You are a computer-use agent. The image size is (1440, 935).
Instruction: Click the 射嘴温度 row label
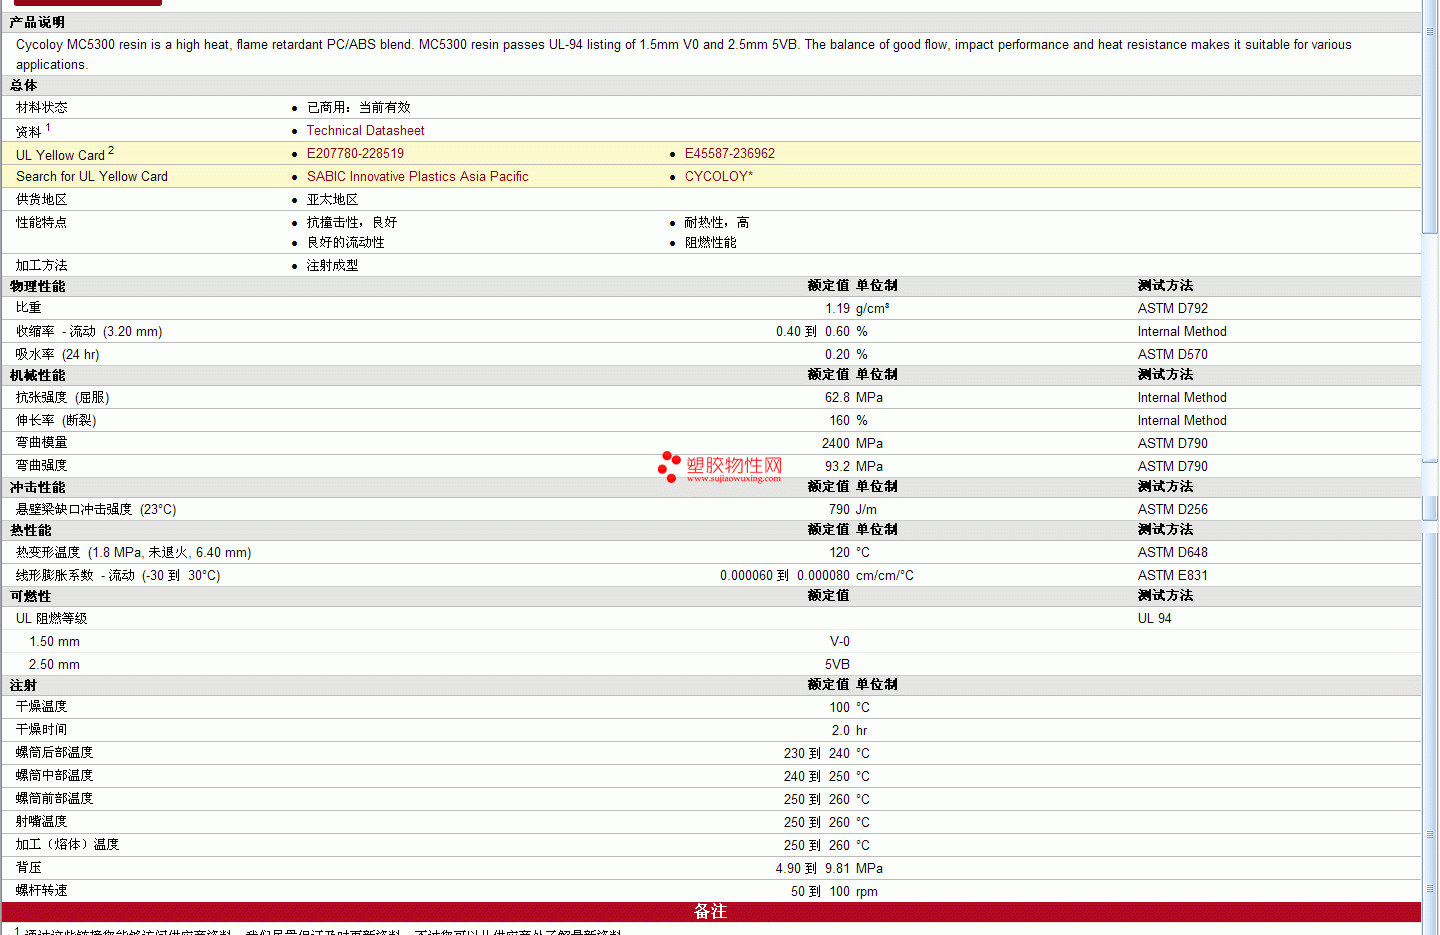tap(42, 822)
